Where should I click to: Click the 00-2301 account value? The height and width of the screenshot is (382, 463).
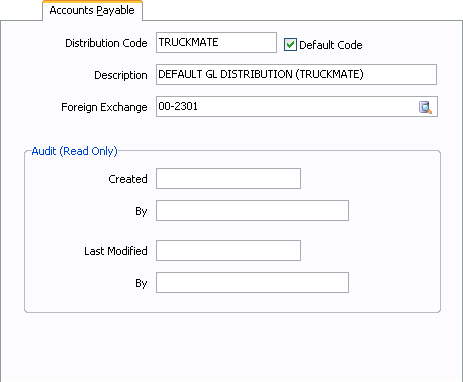[178, 106]
